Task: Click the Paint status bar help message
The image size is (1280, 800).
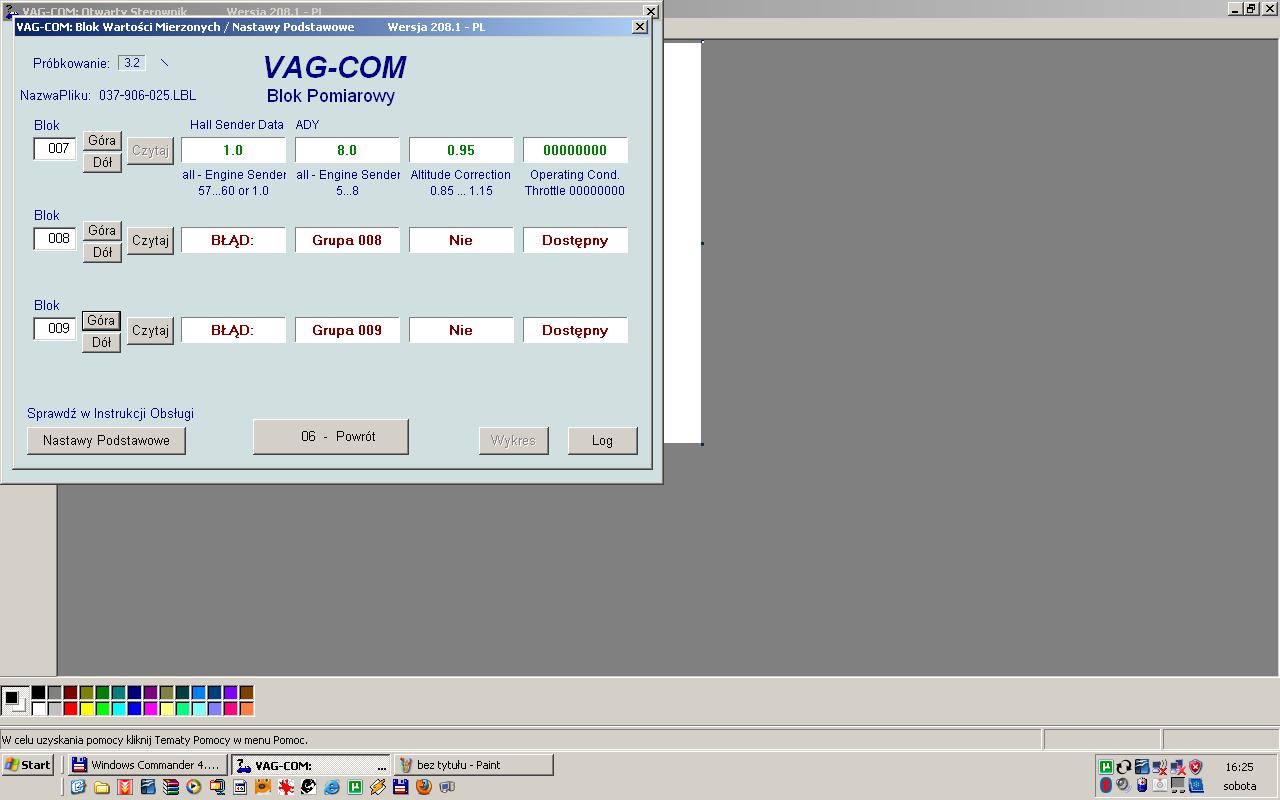Action: point(155,740)
